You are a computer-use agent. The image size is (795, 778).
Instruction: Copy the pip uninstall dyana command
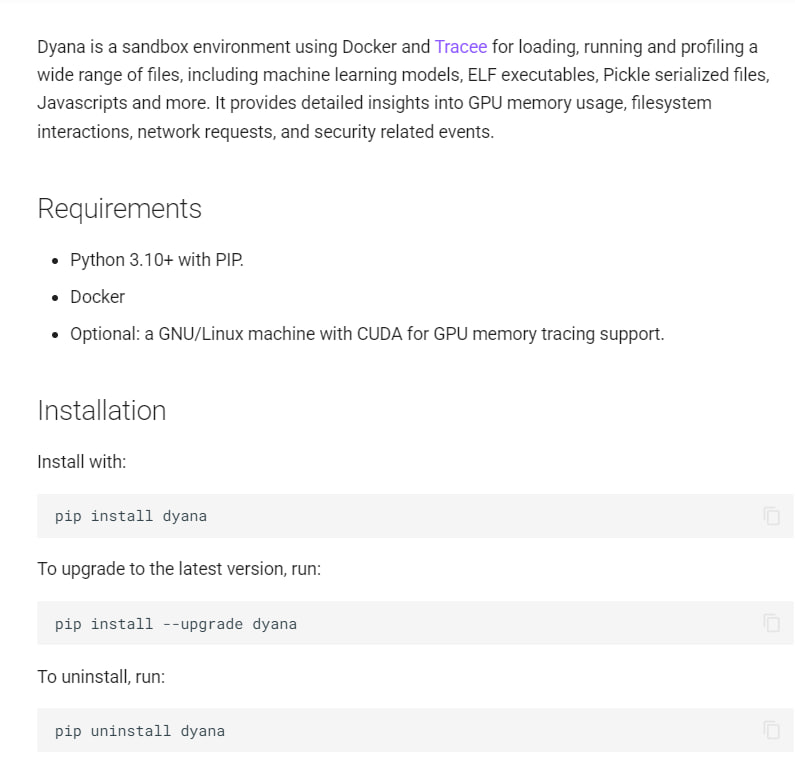pos(771,730)
